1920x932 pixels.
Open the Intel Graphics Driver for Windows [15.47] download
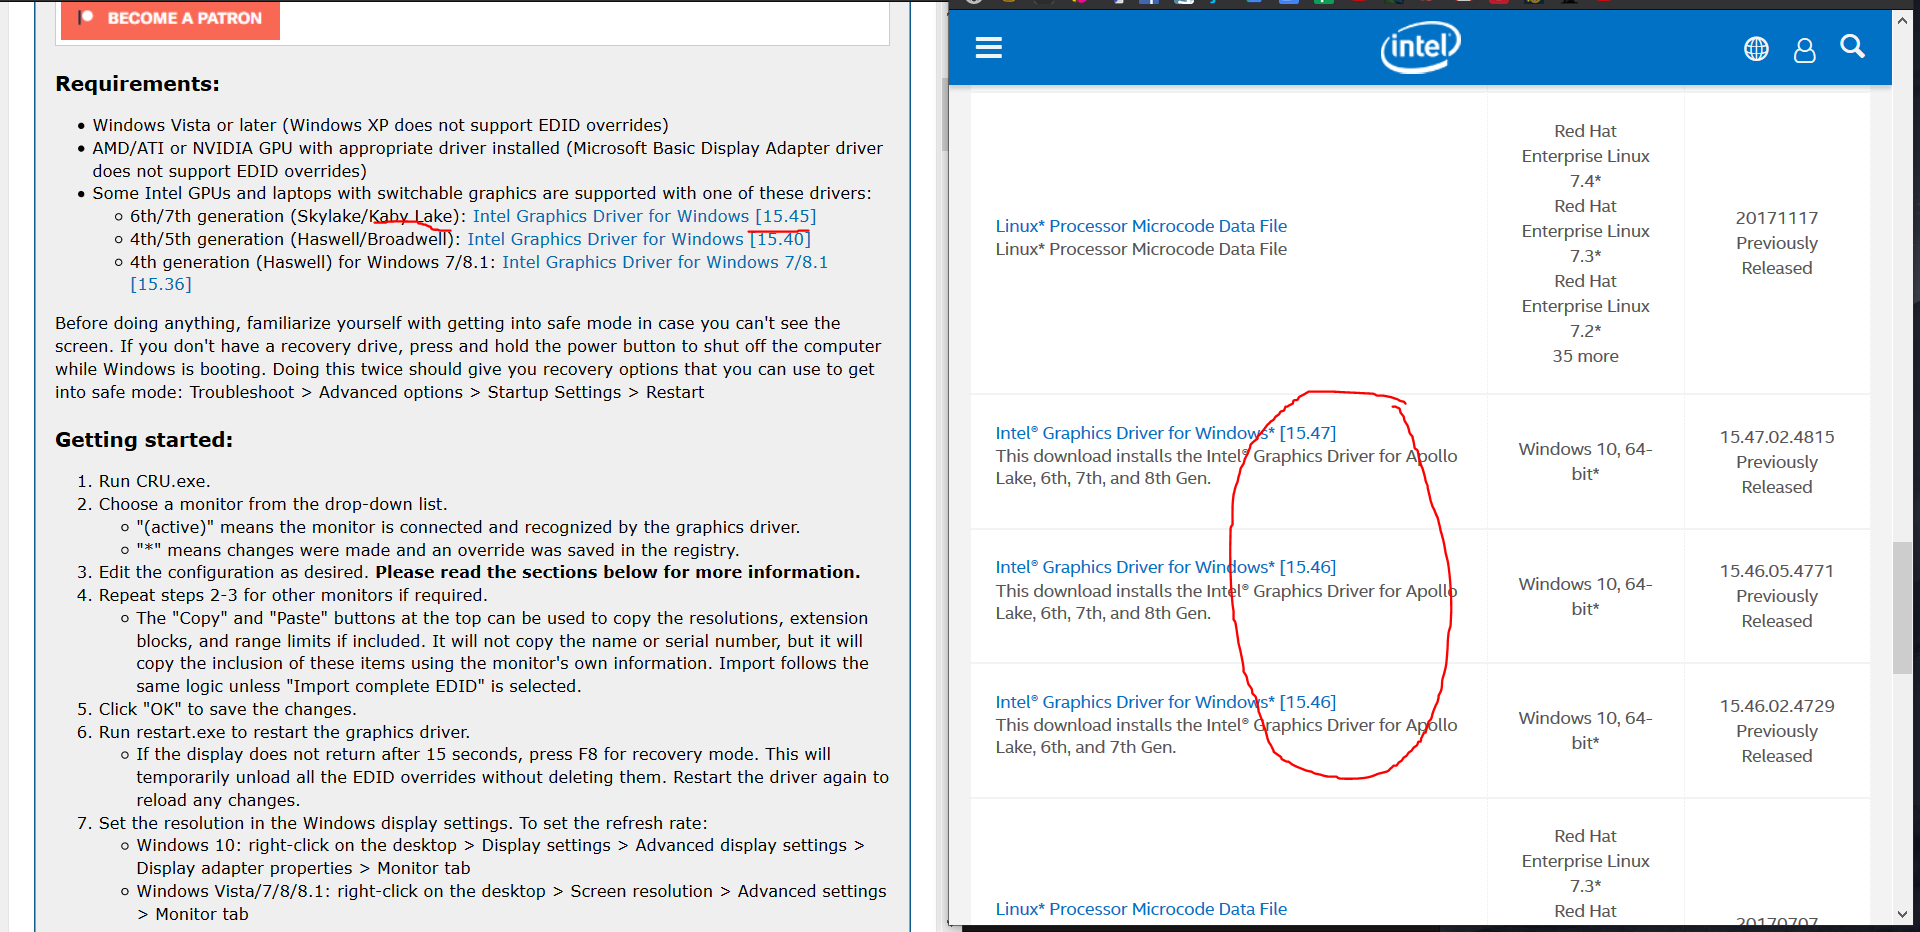[x=1165, y=433]
